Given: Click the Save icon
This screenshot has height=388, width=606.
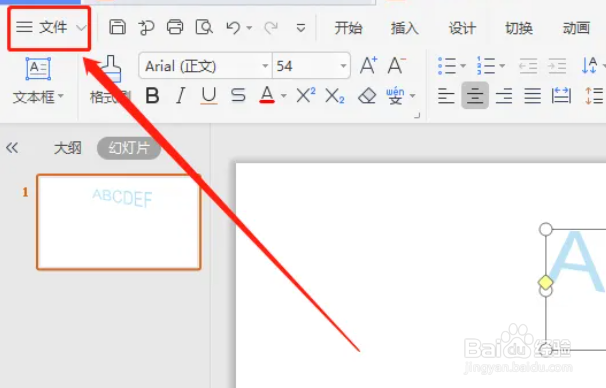Looking at the screenshot, I should pos(117,27).
